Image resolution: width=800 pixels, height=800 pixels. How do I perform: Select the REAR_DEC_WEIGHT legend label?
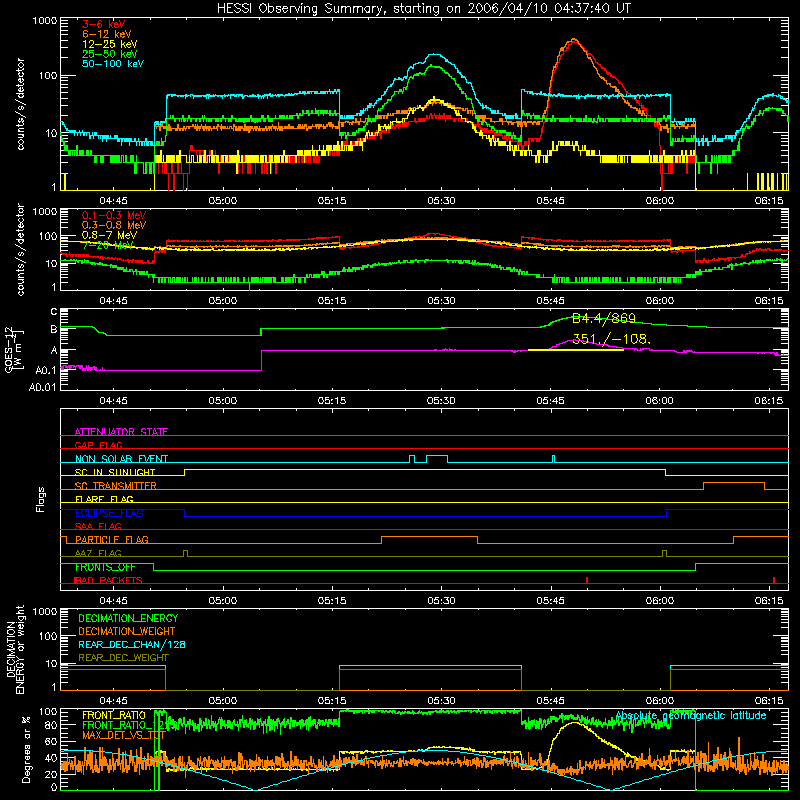(123, 658)
